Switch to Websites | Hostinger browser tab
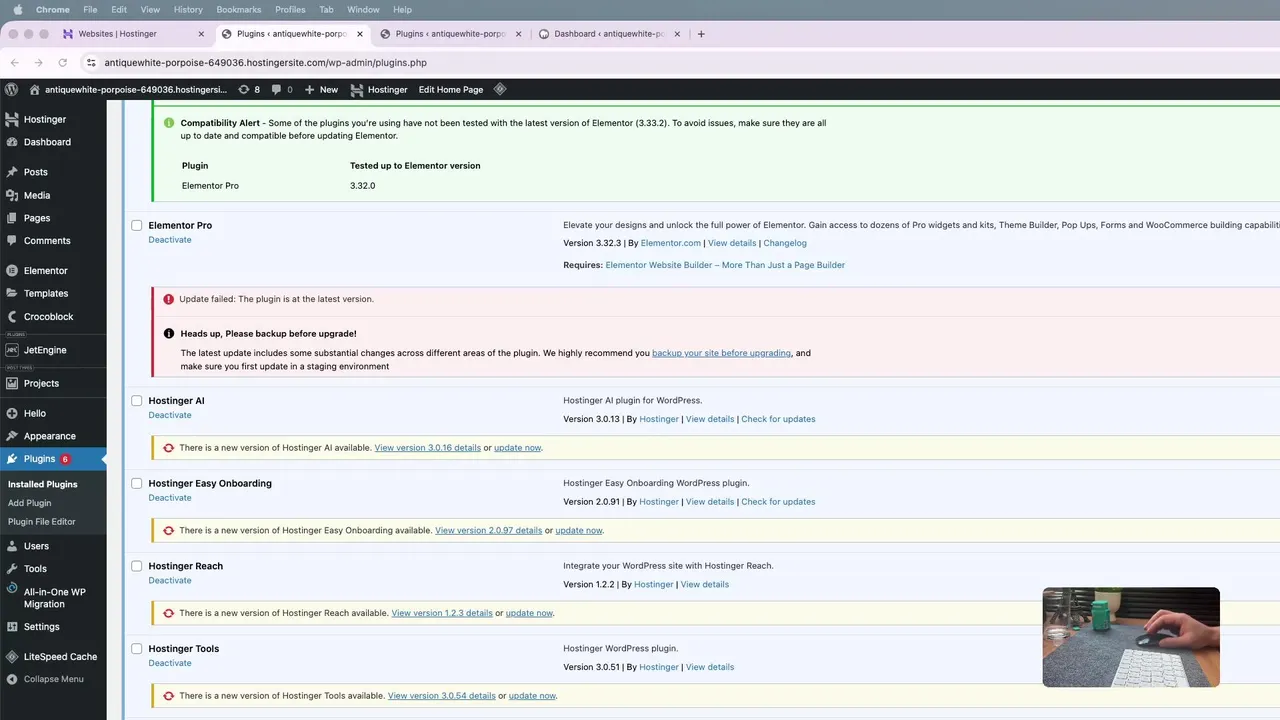Viewport: 1280px width, 720px height. (x=131, y=34)
